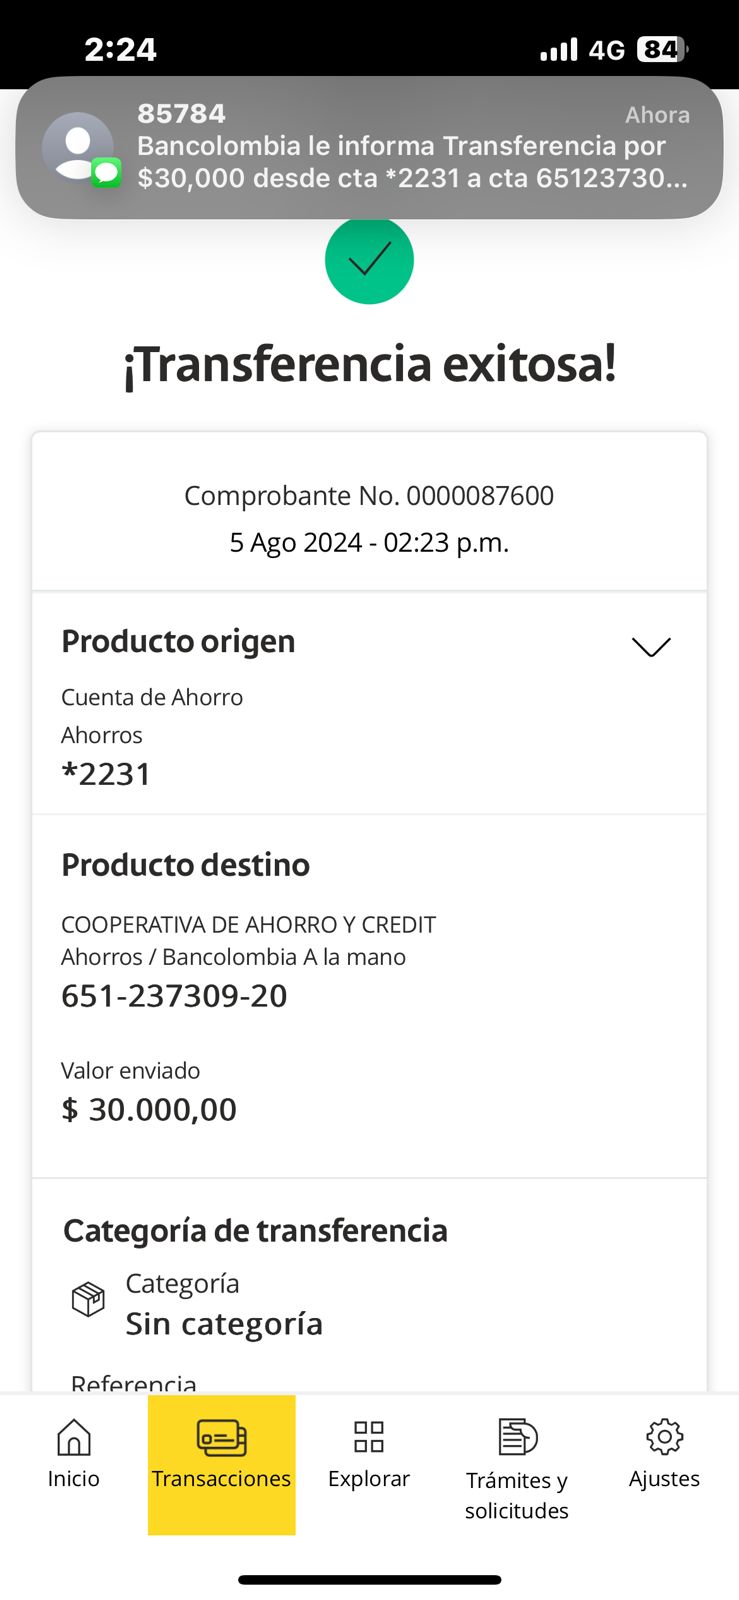Viewport: 739px width, 1600px height.
Task: Tap the green success checkmark icon
Action: tap(369, 260)
